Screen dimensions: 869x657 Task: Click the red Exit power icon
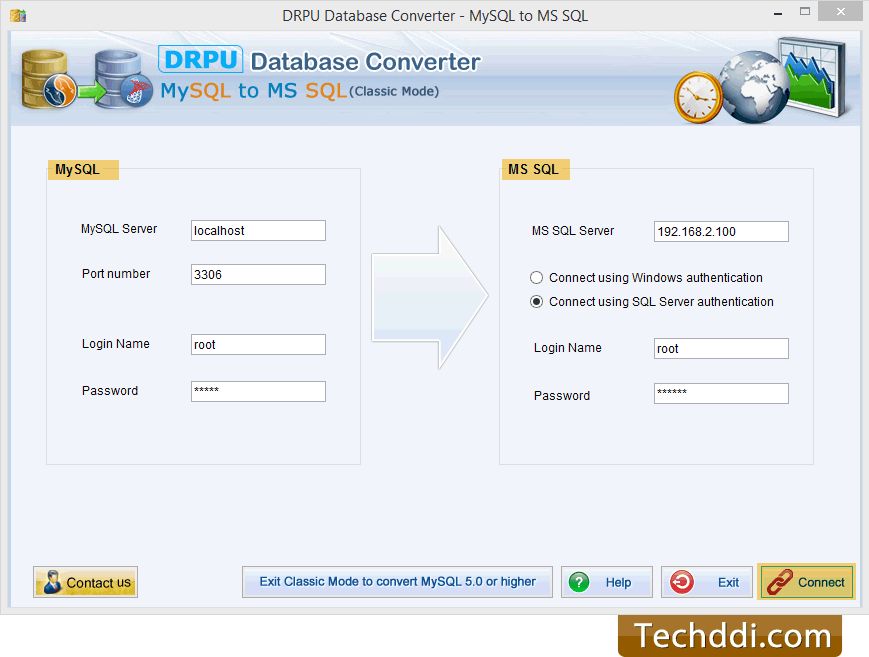pyautogui.click(x=681, y=582)
